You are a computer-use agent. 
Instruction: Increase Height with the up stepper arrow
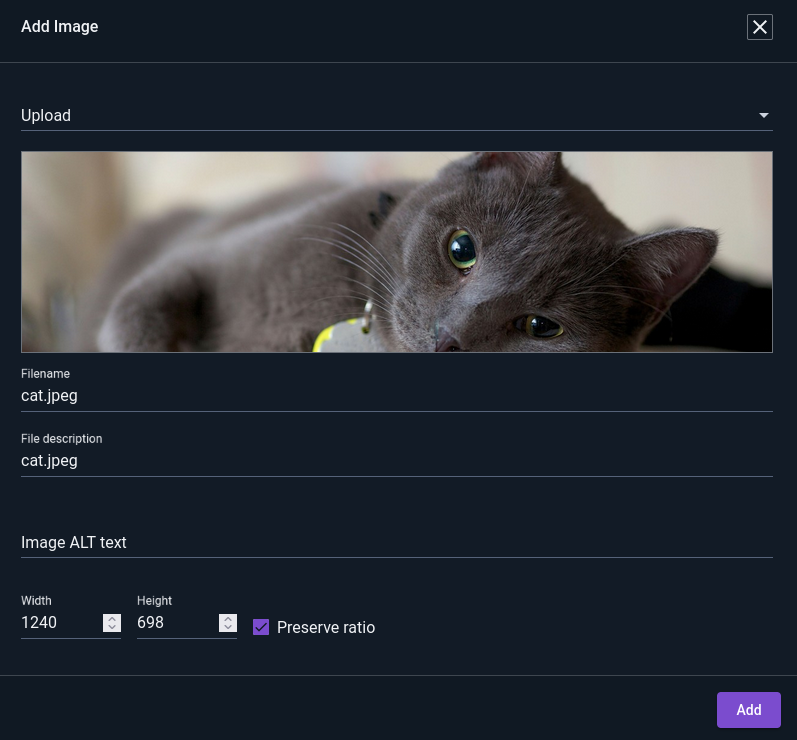tap(228, 618)
